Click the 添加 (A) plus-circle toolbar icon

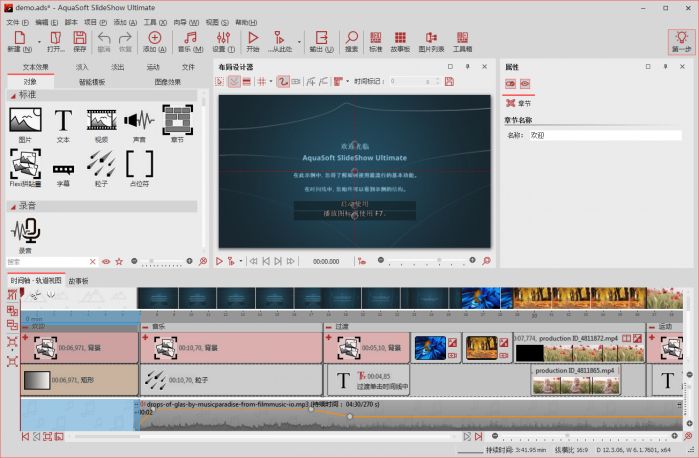154,41
